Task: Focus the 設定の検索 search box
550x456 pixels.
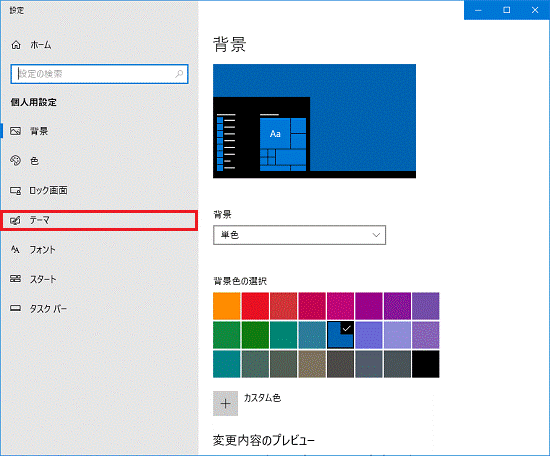Action: 100,74
